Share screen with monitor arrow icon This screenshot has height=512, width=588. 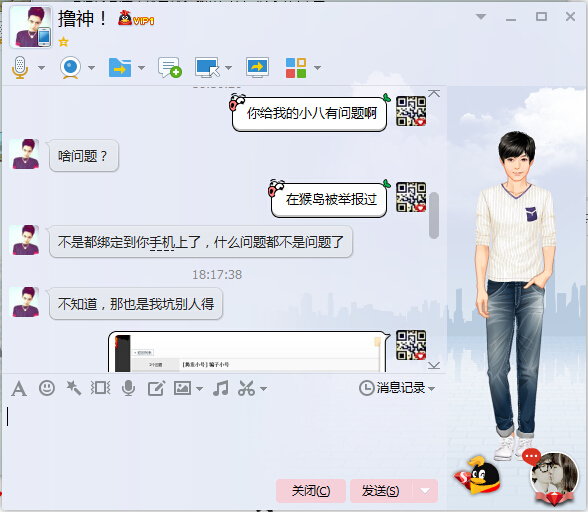[257, 68]
